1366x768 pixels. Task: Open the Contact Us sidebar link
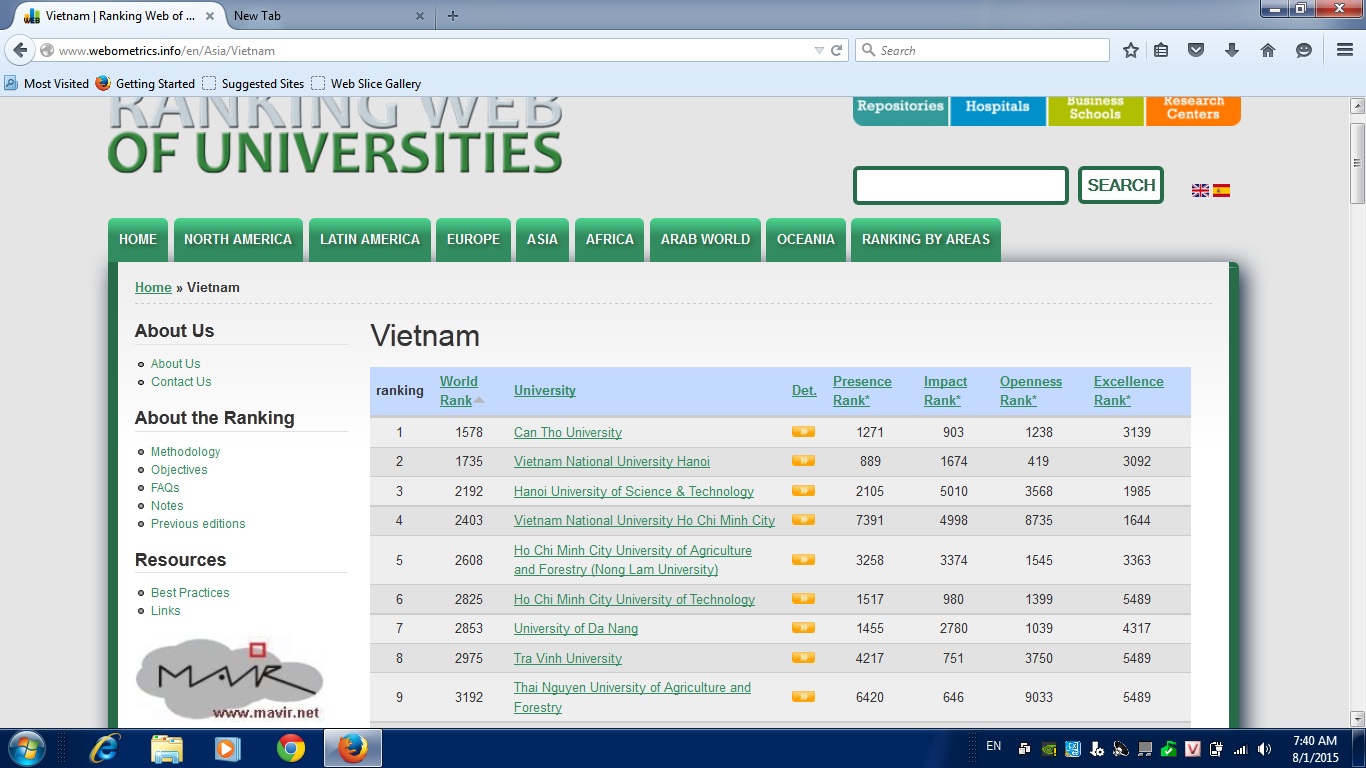tap(181, 382)
